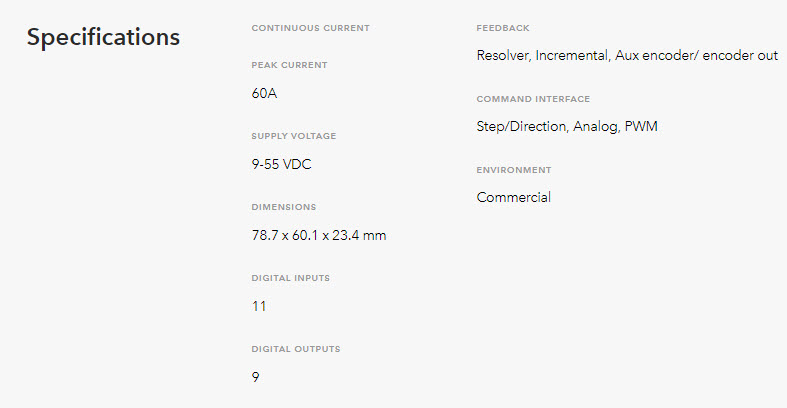Click the Digital Inputs label
The height and width of the screenshot is (408, 787).
pos(291,278)
